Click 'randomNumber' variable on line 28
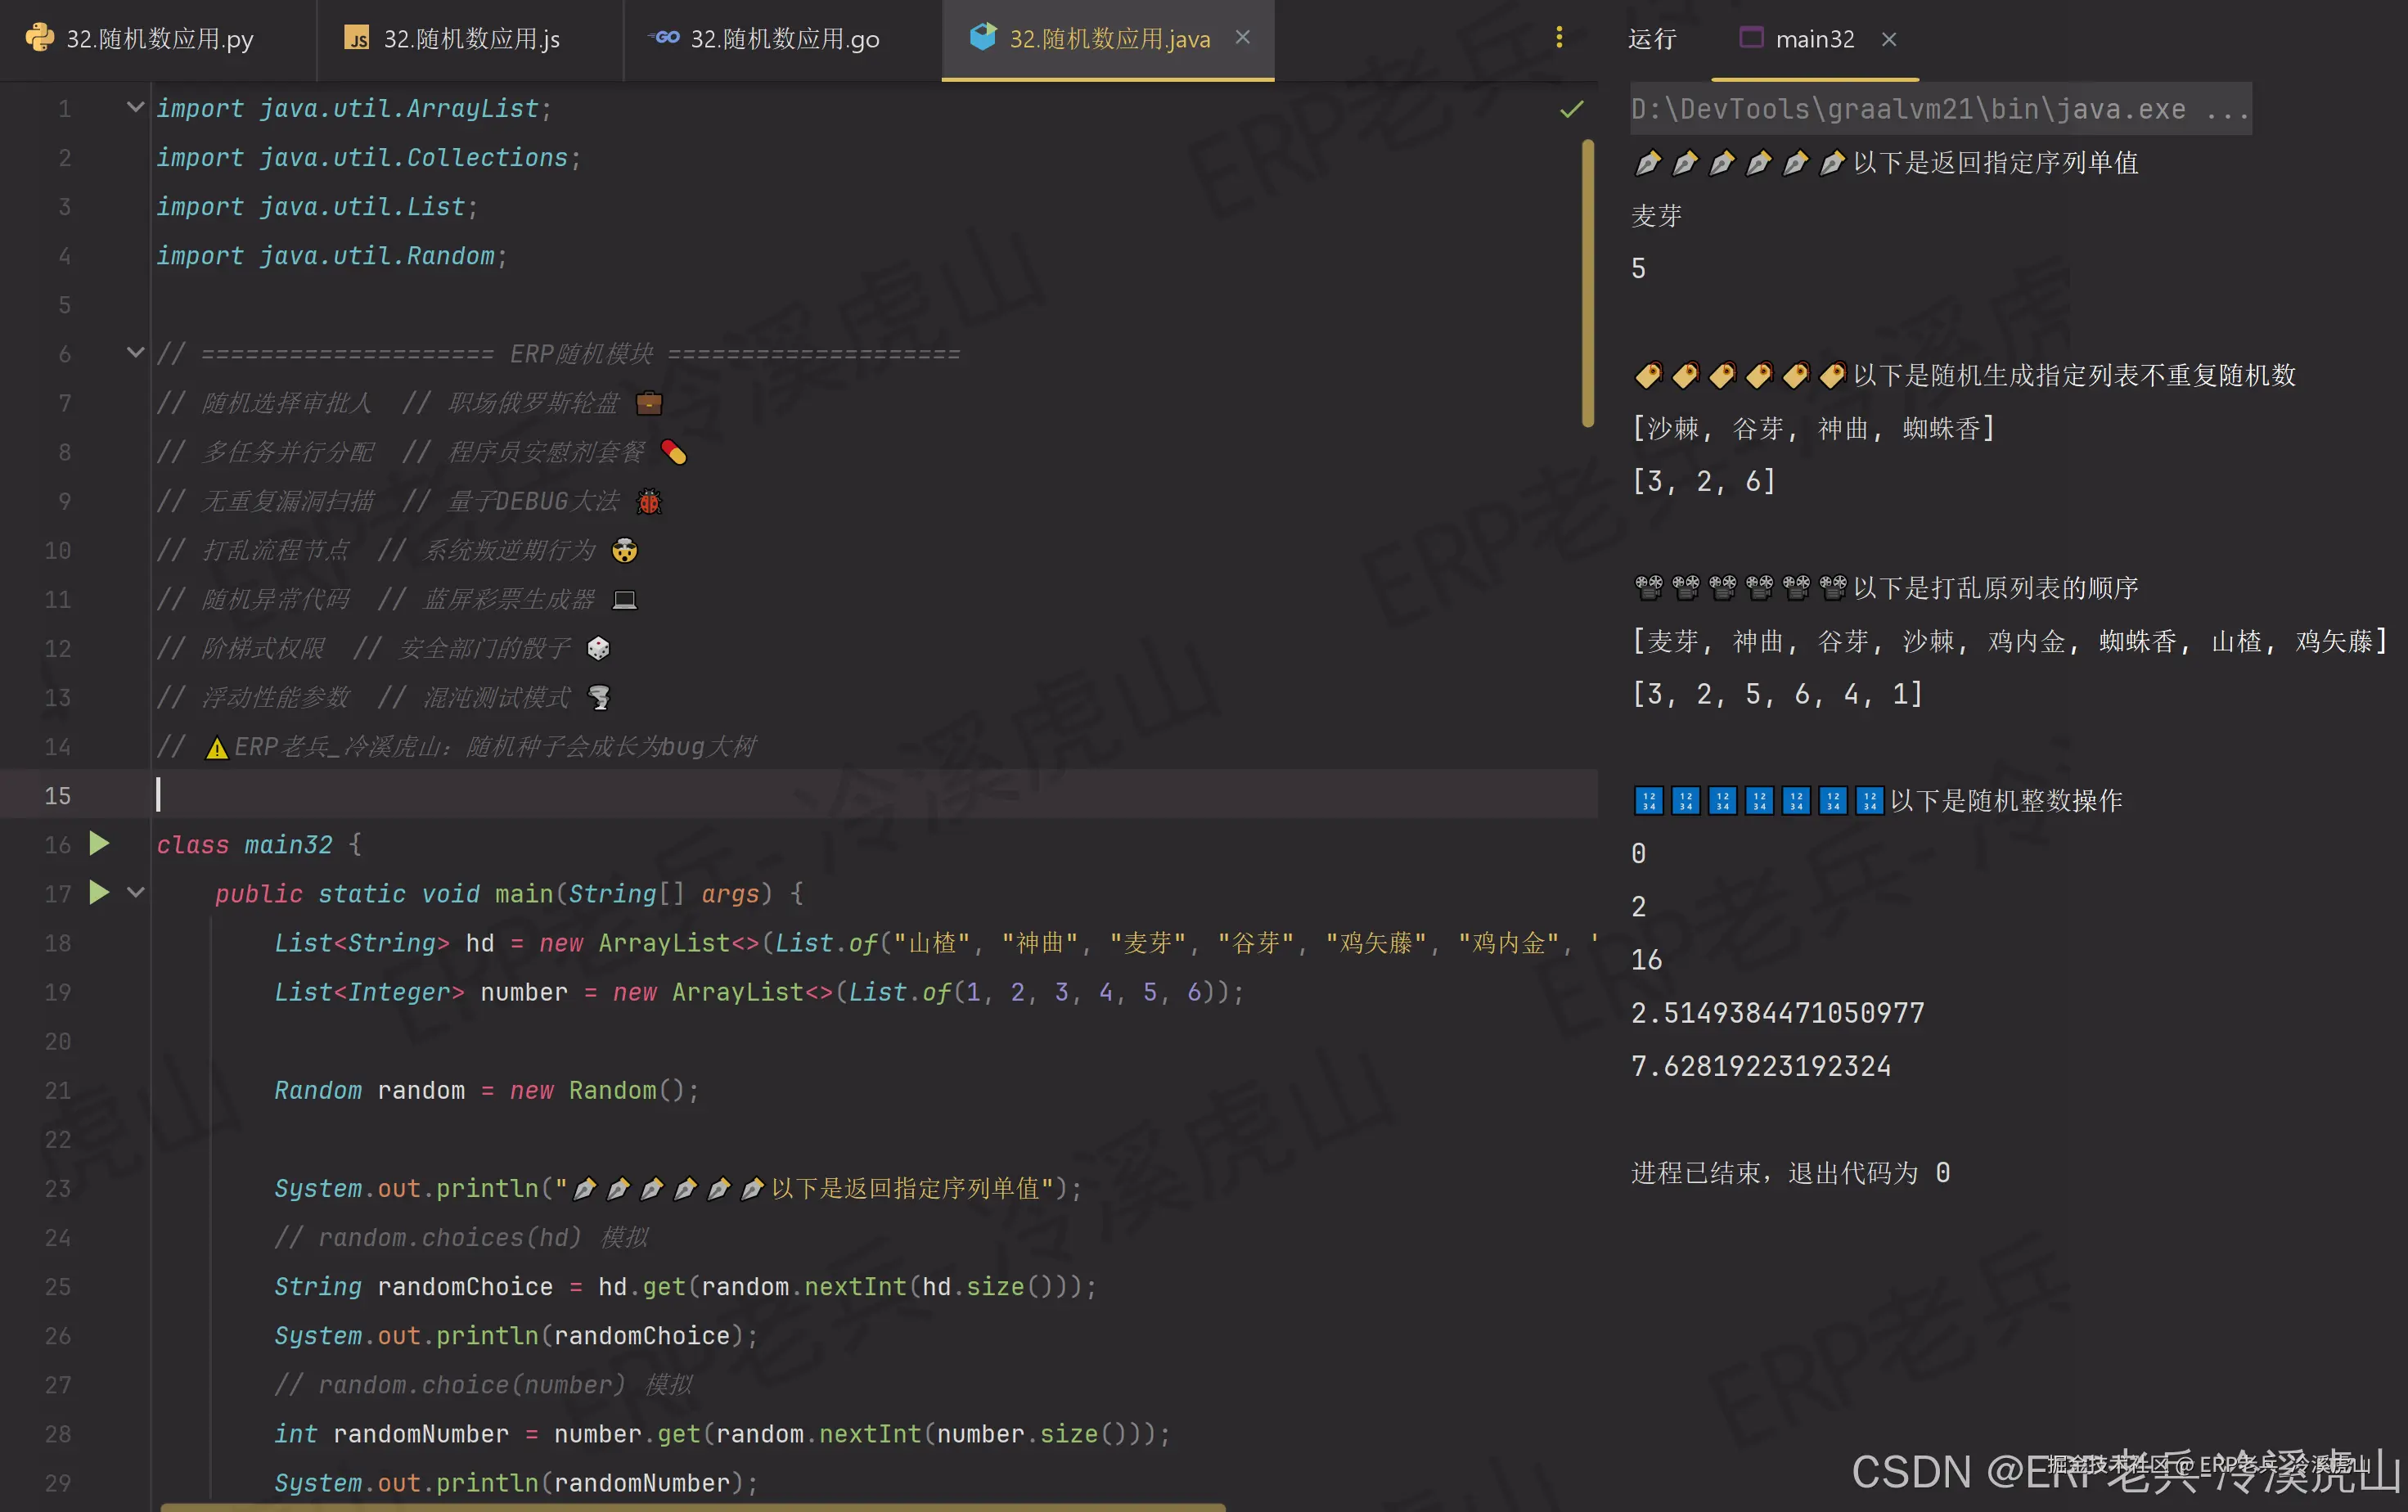This screenshot has width=2408, height=1512. pyautogui.click(x=421, y=1434)
